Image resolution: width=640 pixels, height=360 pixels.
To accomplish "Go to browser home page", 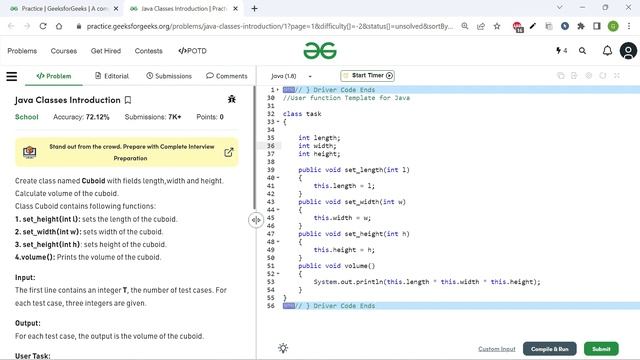I will tap(59, 26).
